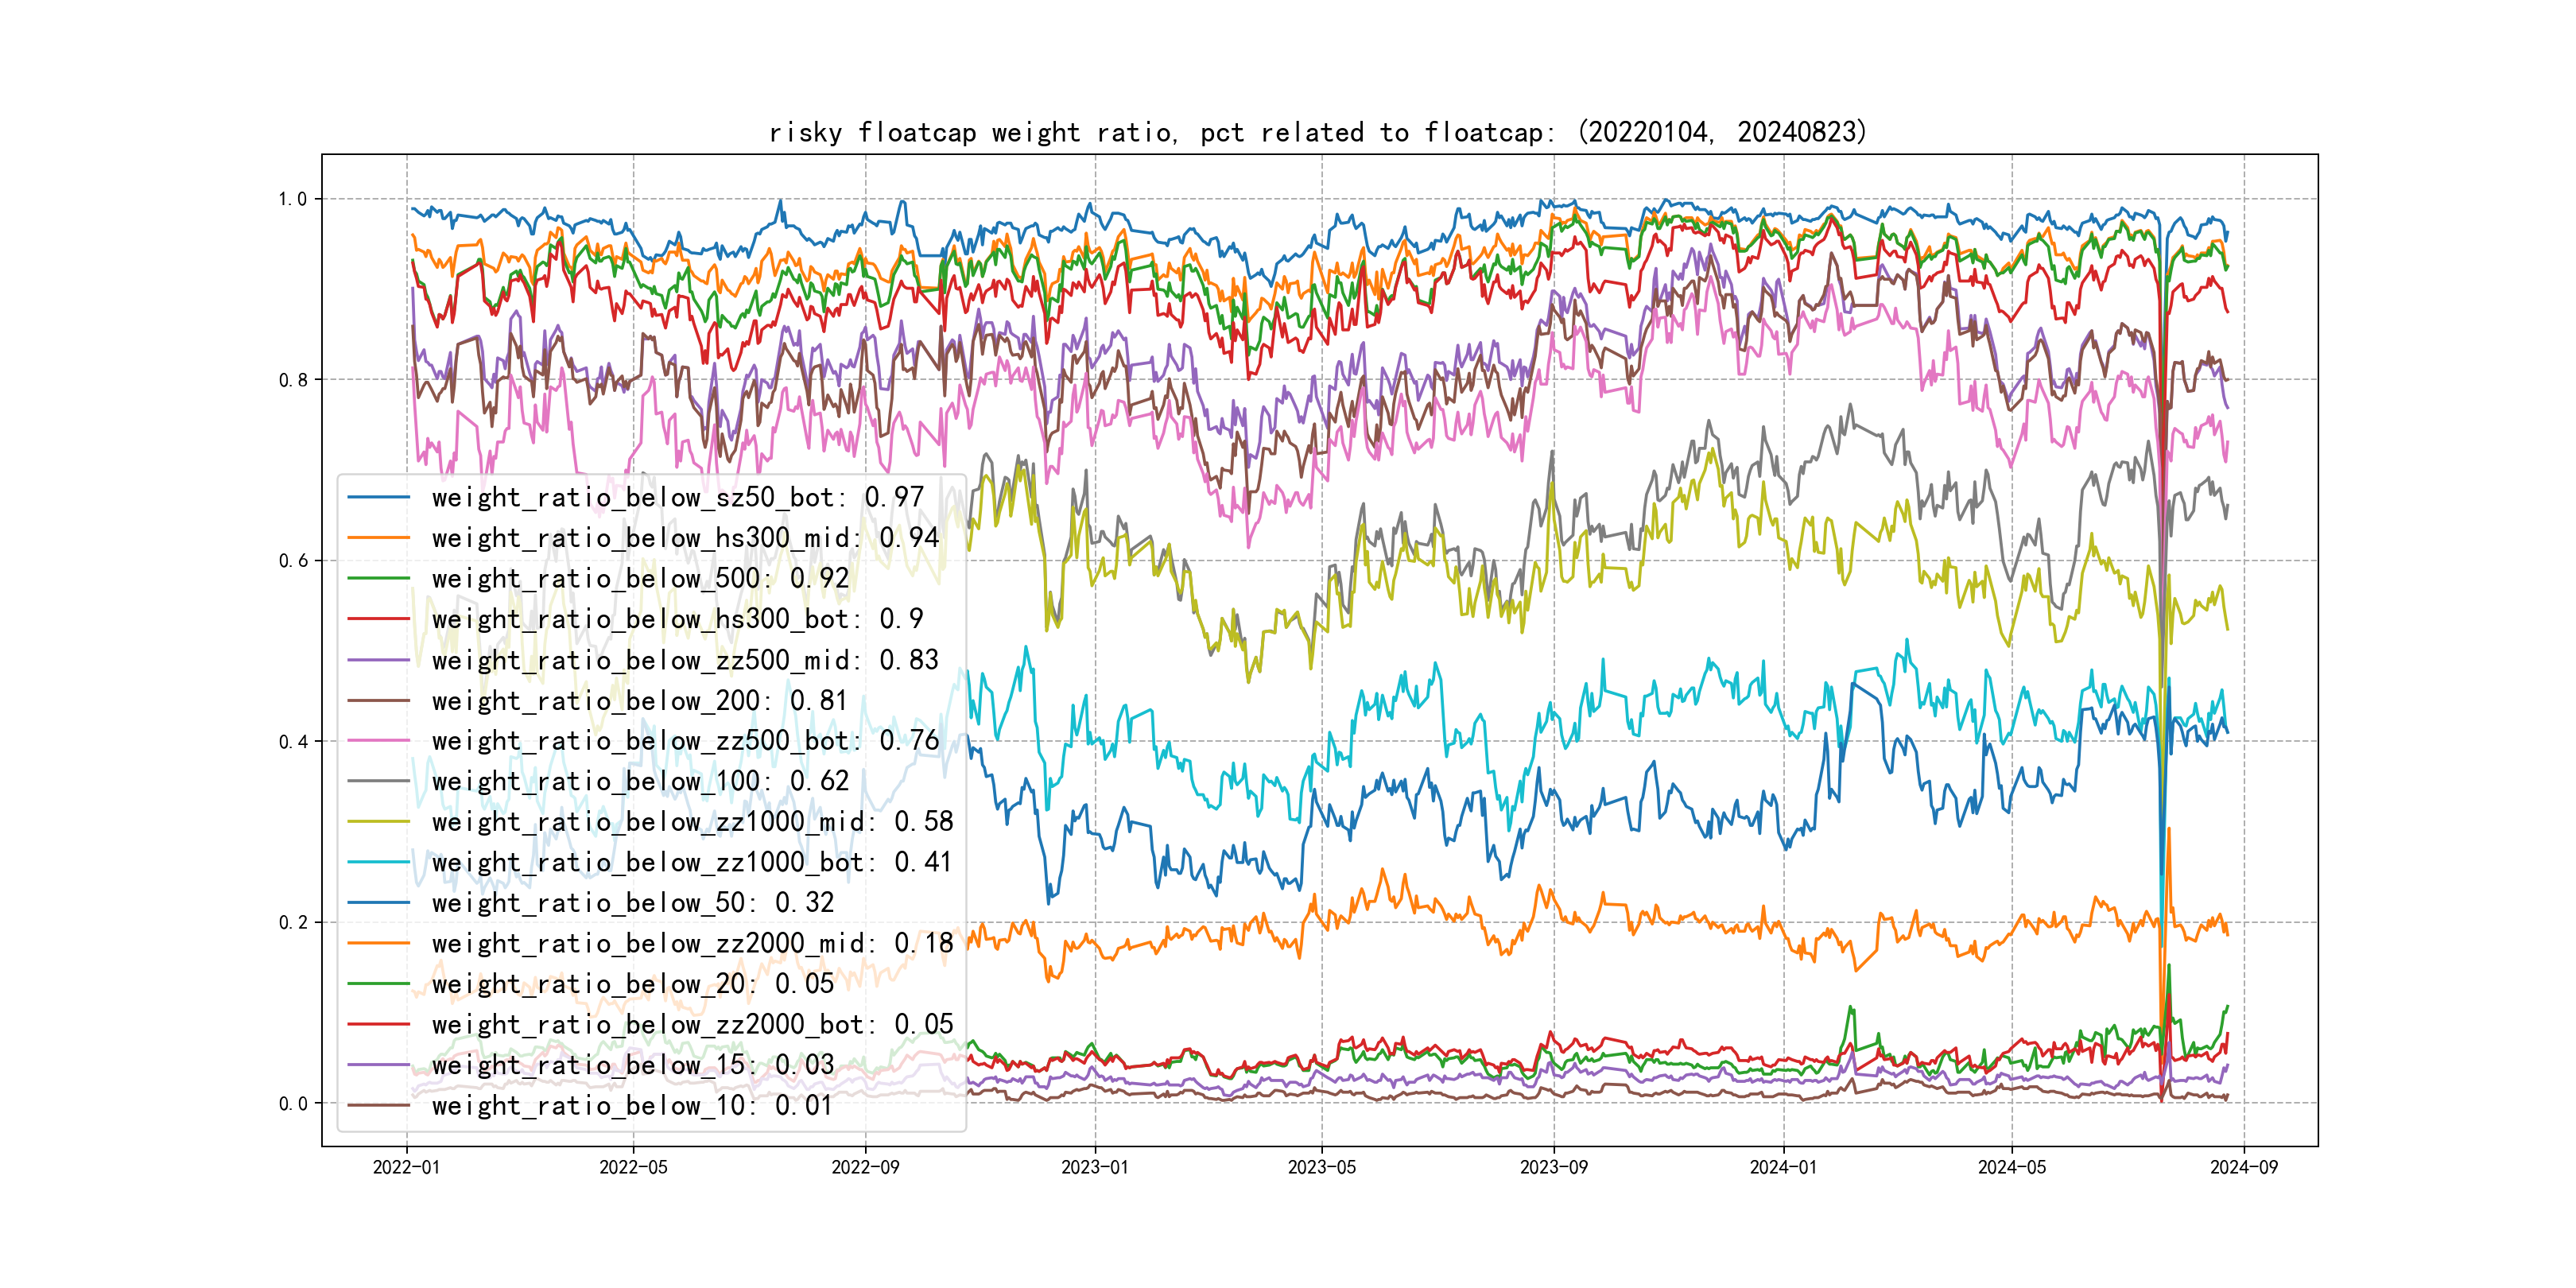Click the 2024-05 x-axis tick label
Viewport: 2576px width, 1288px height.
point(2012,1167)
